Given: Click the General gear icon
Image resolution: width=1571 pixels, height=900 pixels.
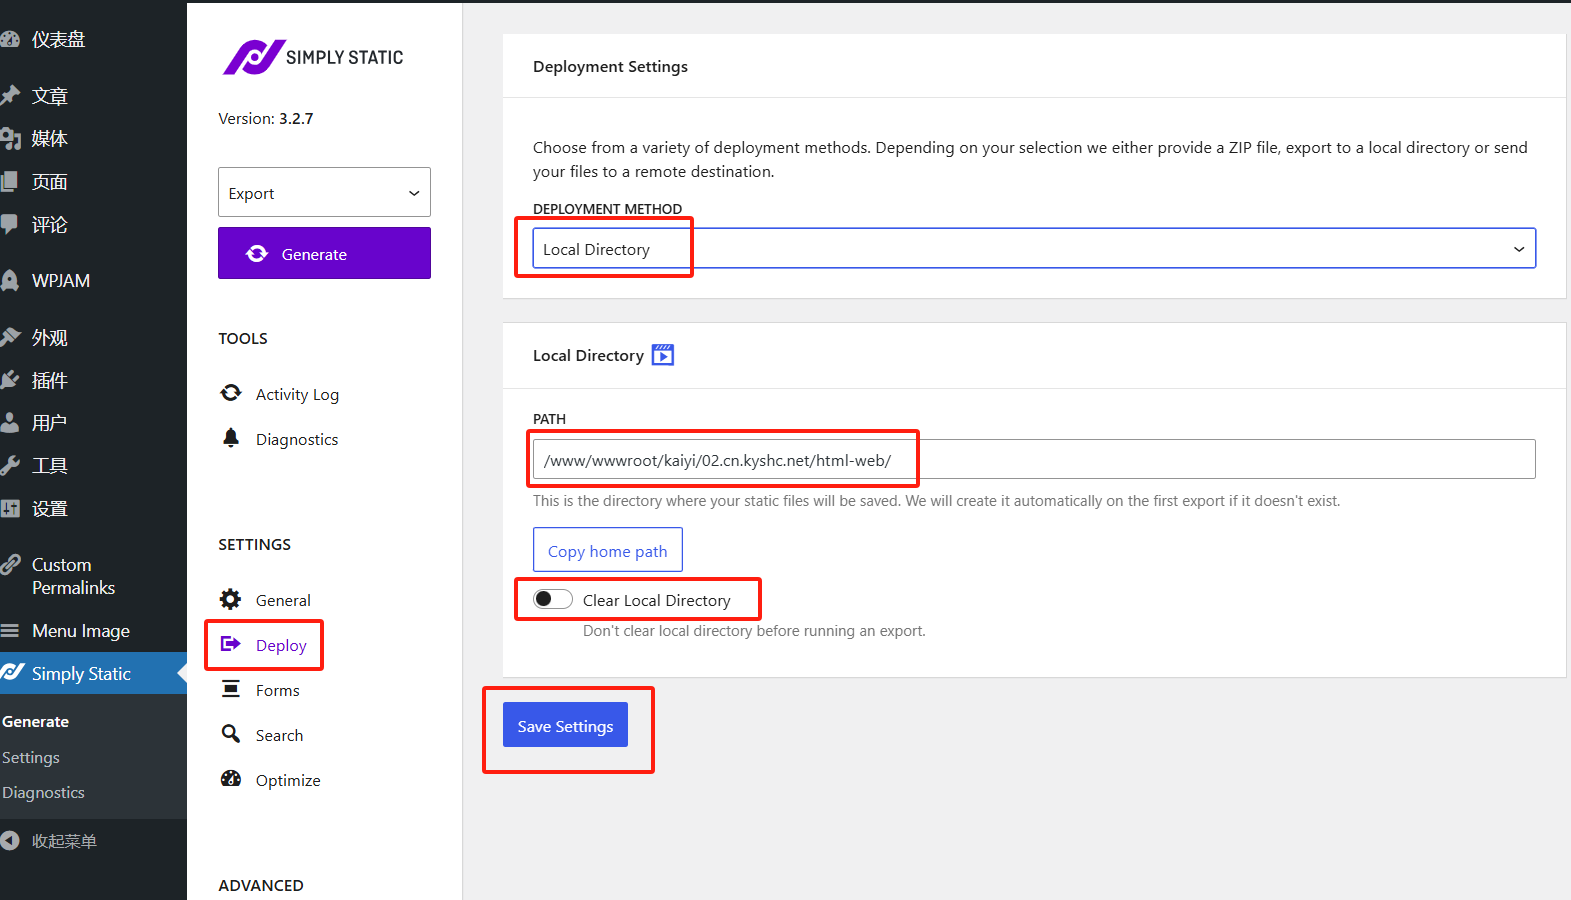Looking at the screenshot, I should click(231, 599).
